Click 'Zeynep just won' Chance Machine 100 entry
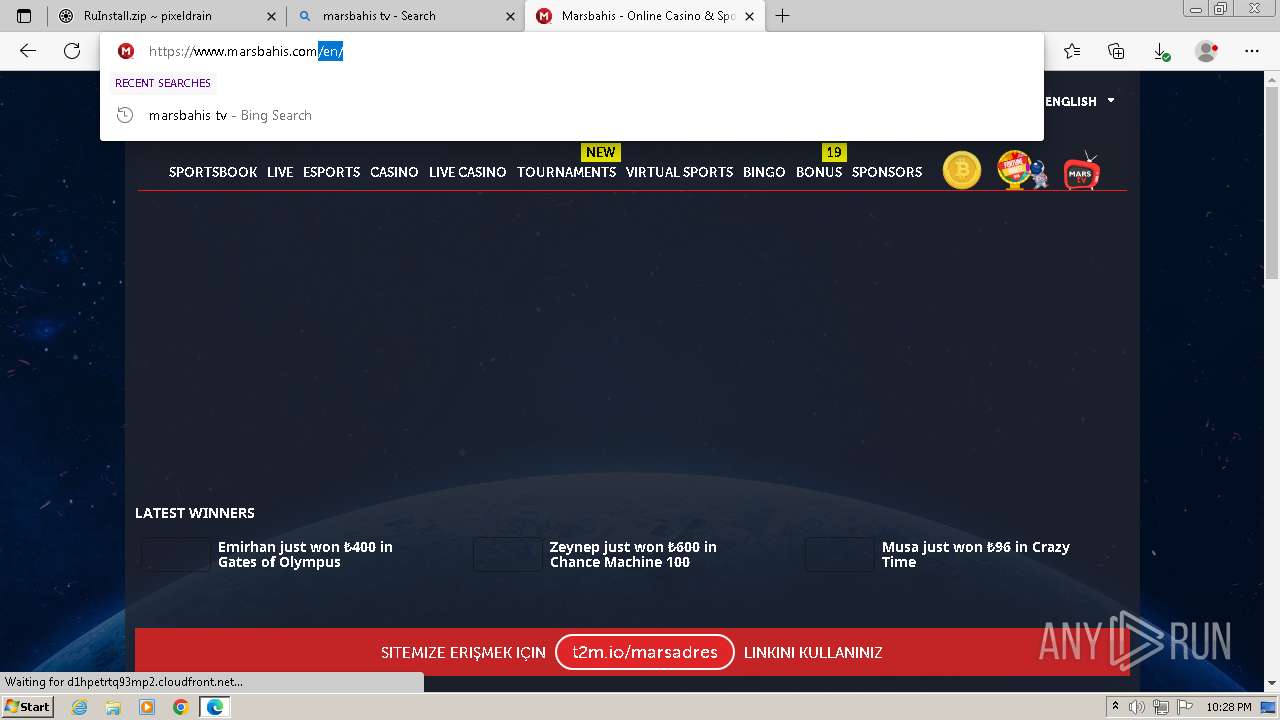 [x=633, y=554]
